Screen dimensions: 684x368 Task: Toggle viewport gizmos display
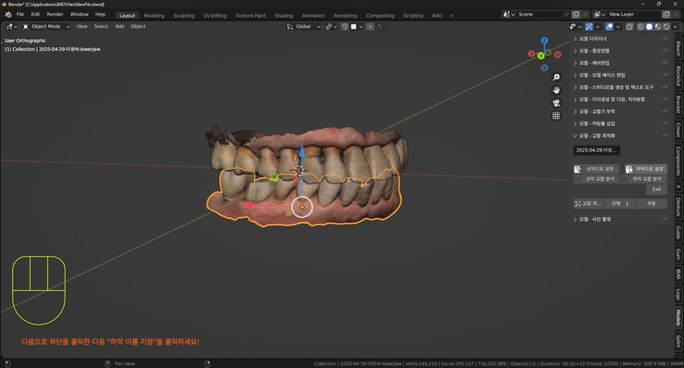pyautogui.click(x=589, y=27)
